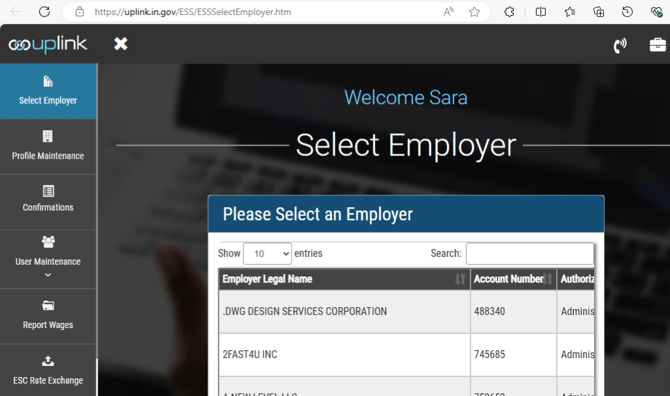Open User Maintenance in sidebar
The width and height of the screenshot is (670, 396).
(48, 259)
